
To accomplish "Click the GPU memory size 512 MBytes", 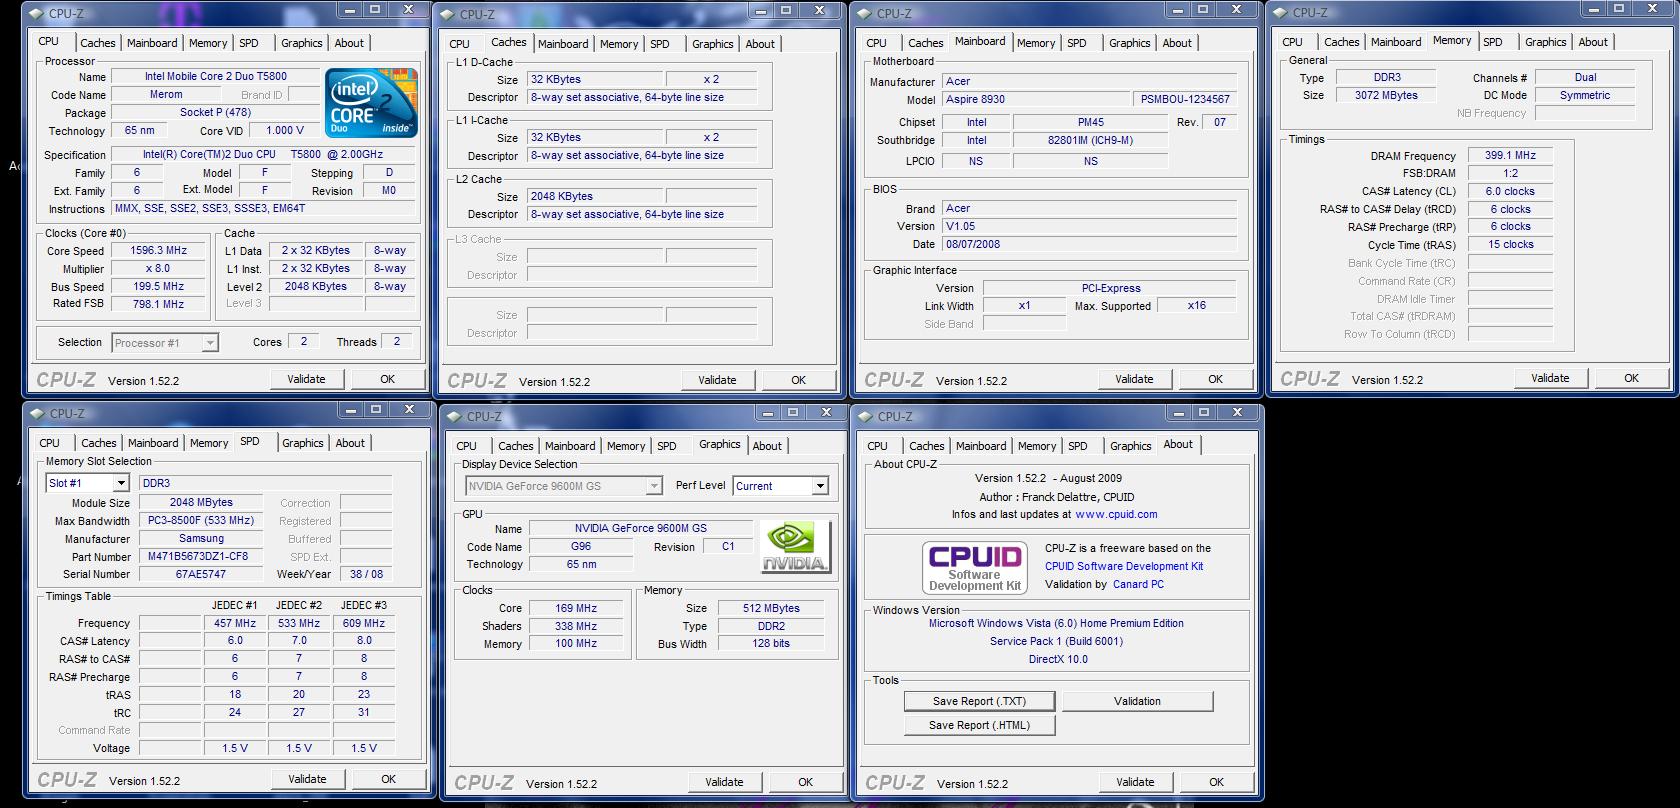I will pos(771,608).
